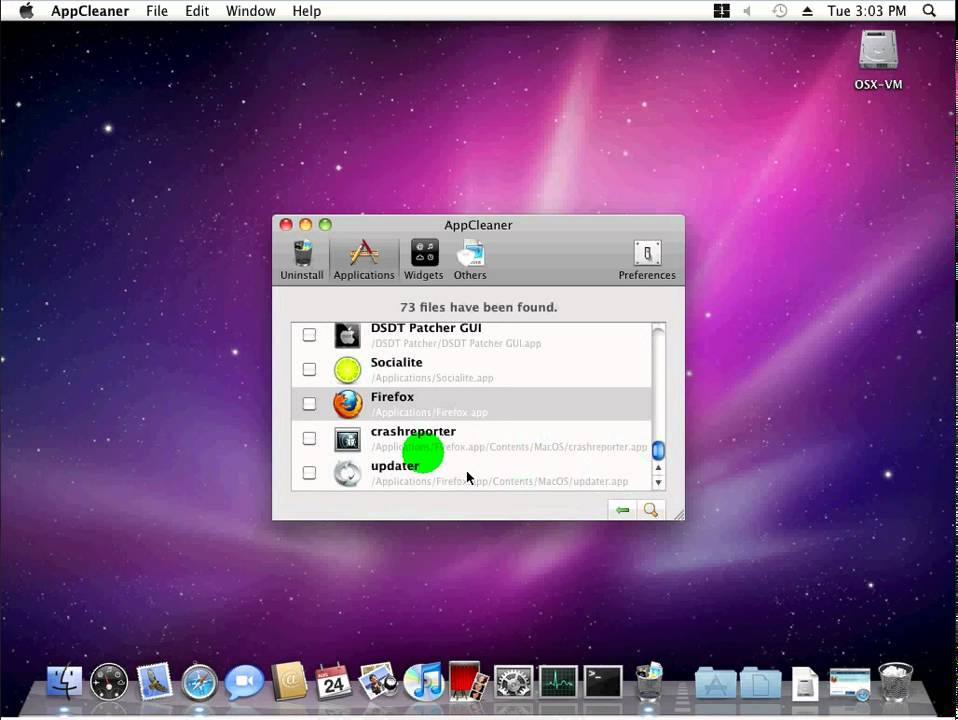
Task: Open Activity Monitor from the Dock
Action: 558,681
